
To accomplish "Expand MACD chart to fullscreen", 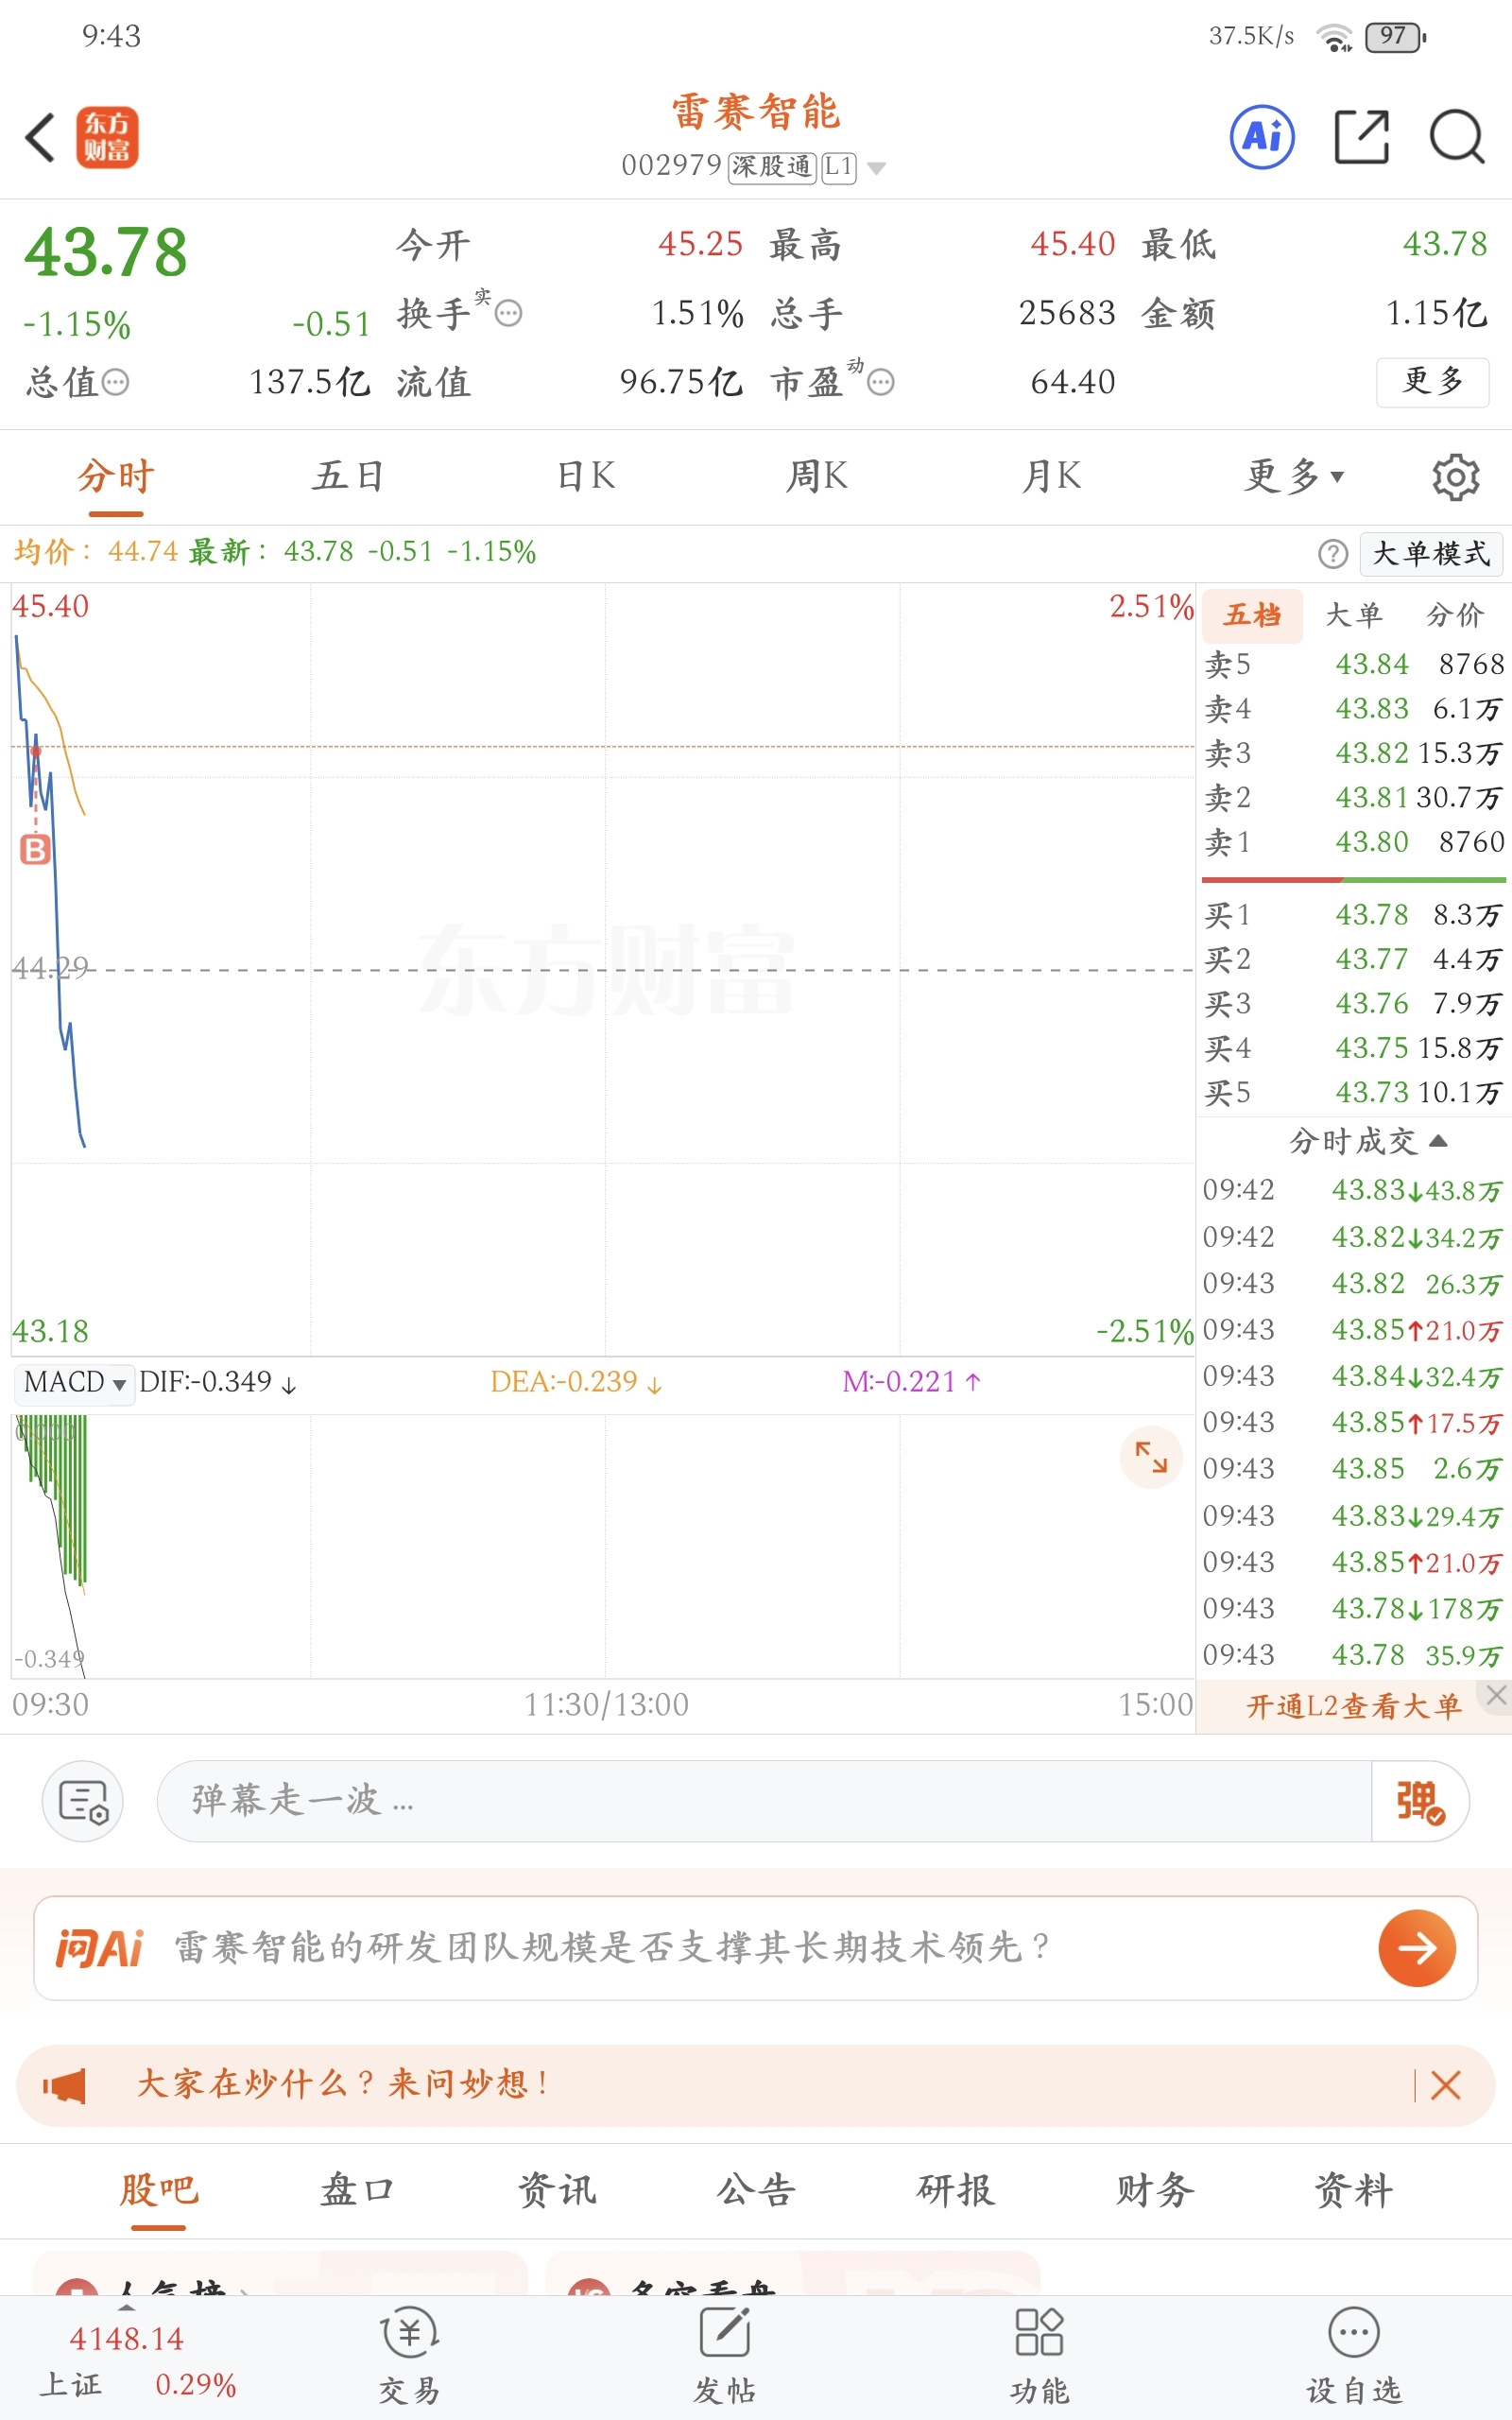I will click(x=1151, y=1457).
